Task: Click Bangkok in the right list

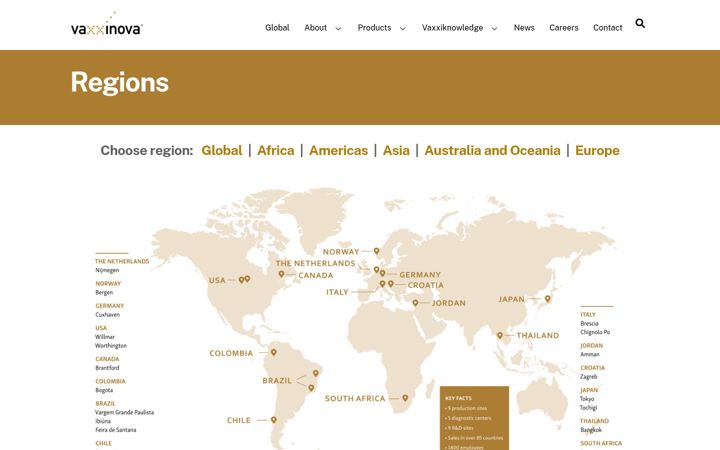Action: coord(591,430)
